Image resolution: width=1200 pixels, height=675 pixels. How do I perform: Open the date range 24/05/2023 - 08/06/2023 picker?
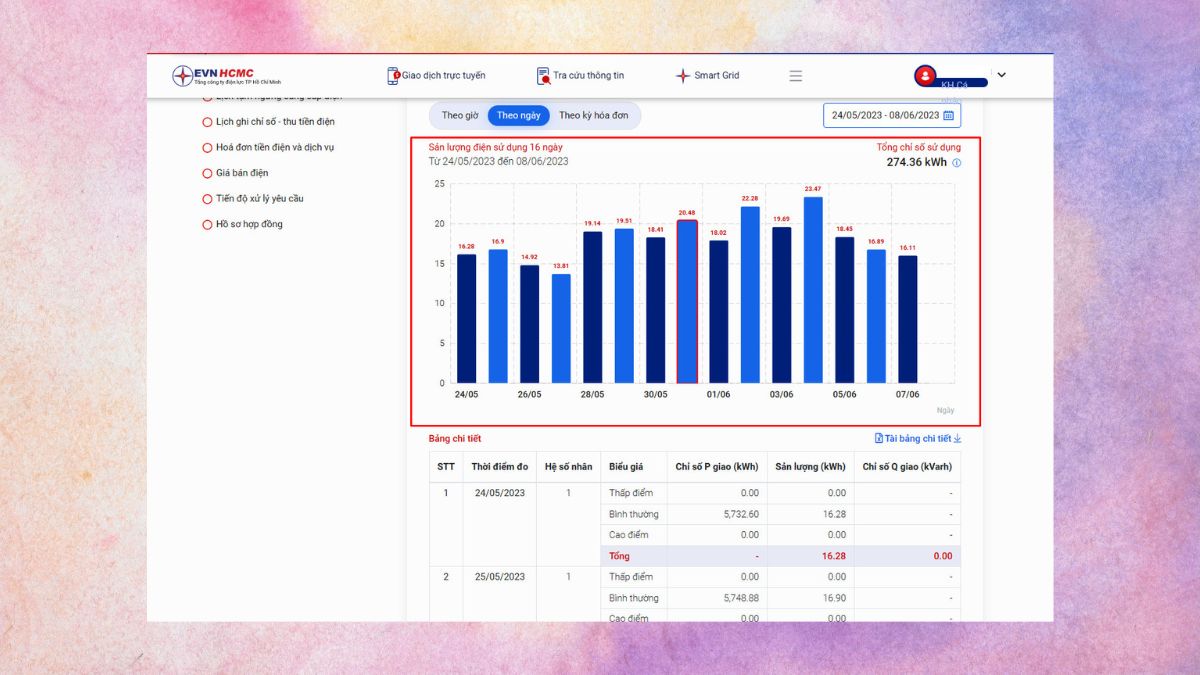pos(885,115)
